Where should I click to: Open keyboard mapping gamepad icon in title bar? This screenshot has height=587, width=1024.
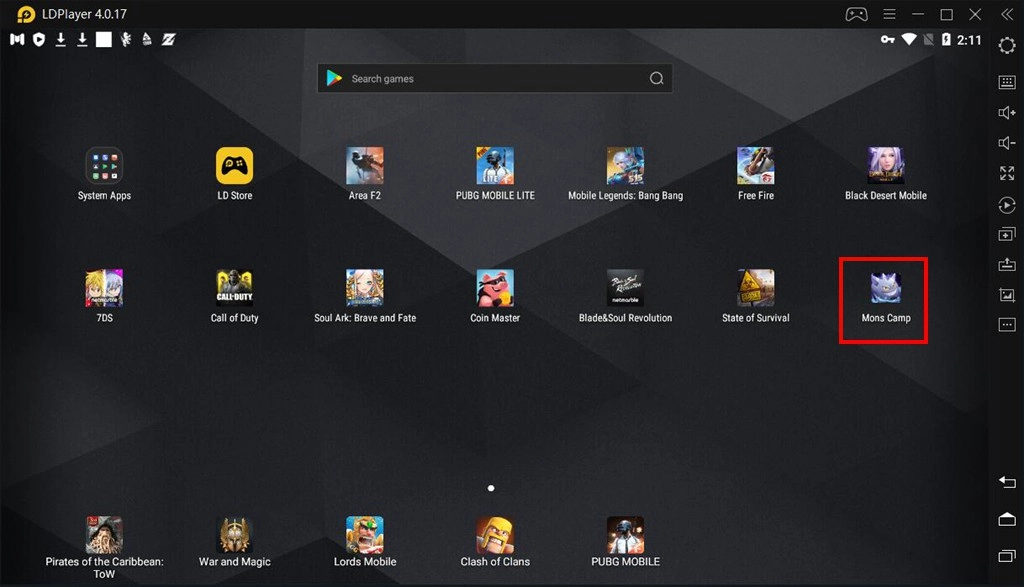[856, 14]
